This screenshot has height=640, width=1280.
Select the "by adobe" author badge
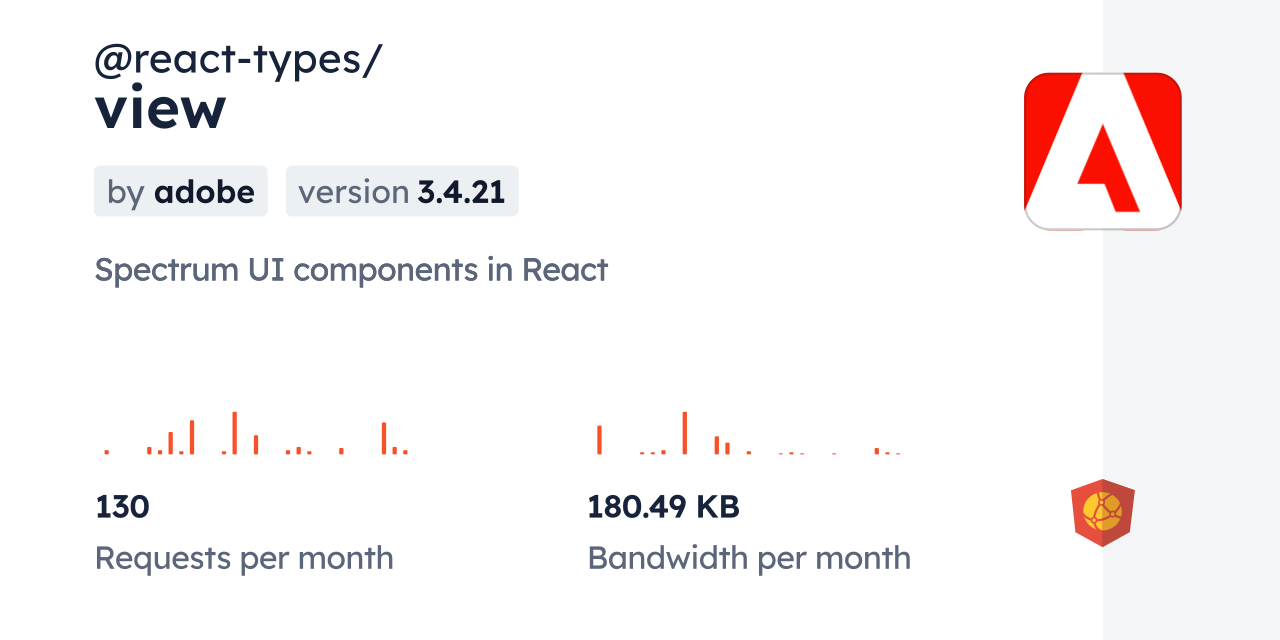tap(181, 191)
